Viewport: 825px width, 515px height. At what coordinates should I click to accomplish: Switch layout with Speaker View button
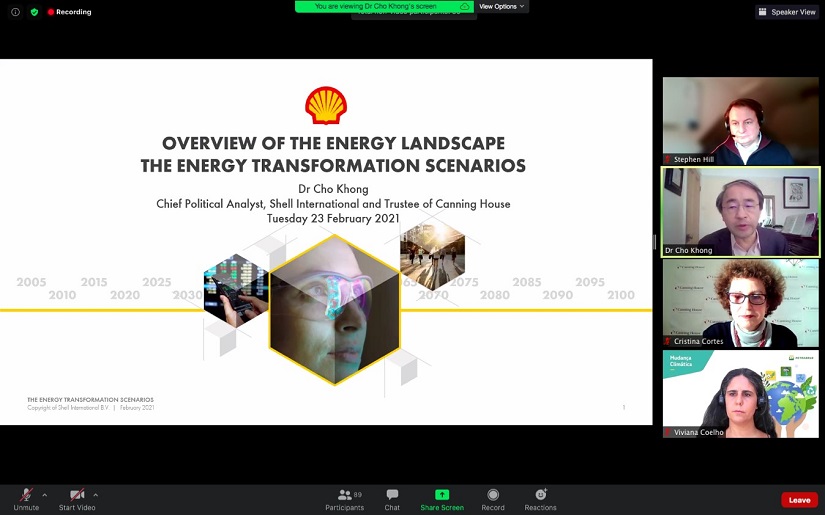(787, 12)
